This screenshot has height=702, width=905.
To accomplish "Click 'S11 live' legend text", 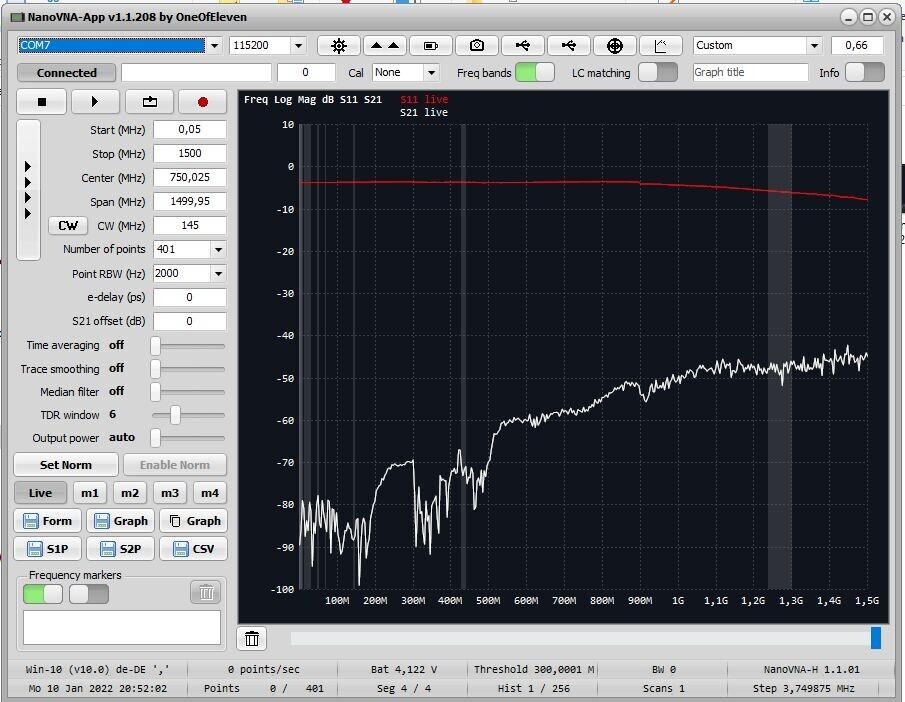I will (424, 99).
